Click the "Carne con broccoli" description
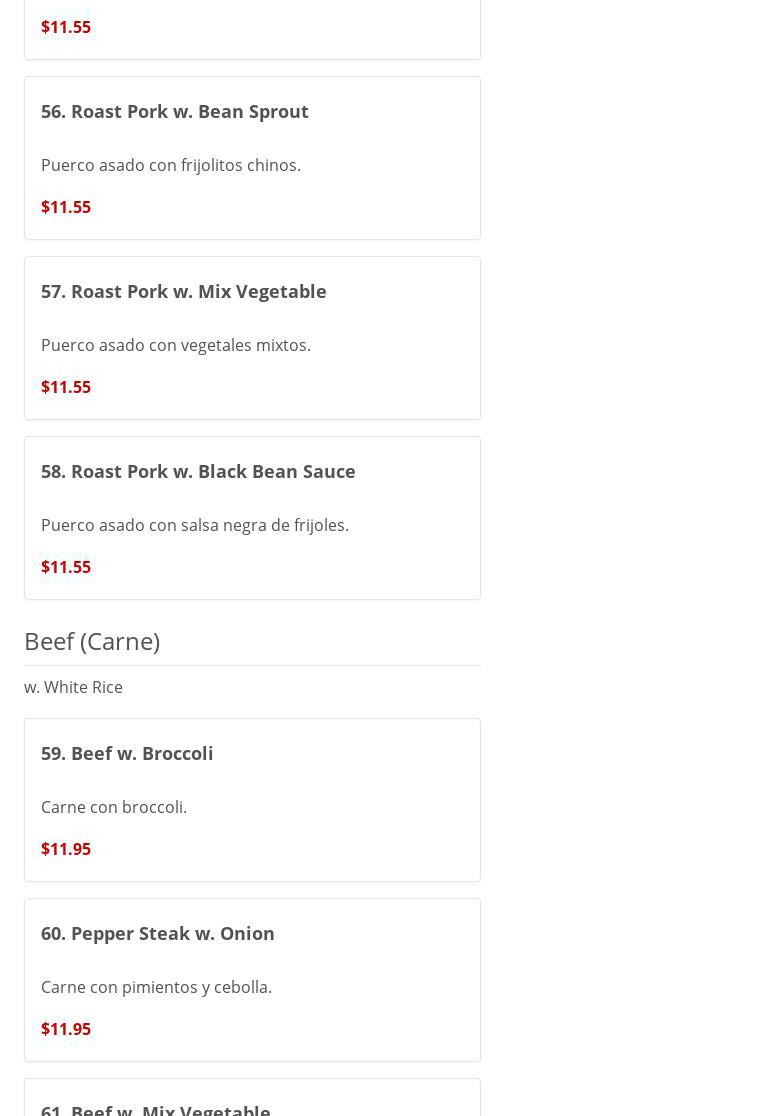This screenshot has width=770, height=1116. (114, 807)
